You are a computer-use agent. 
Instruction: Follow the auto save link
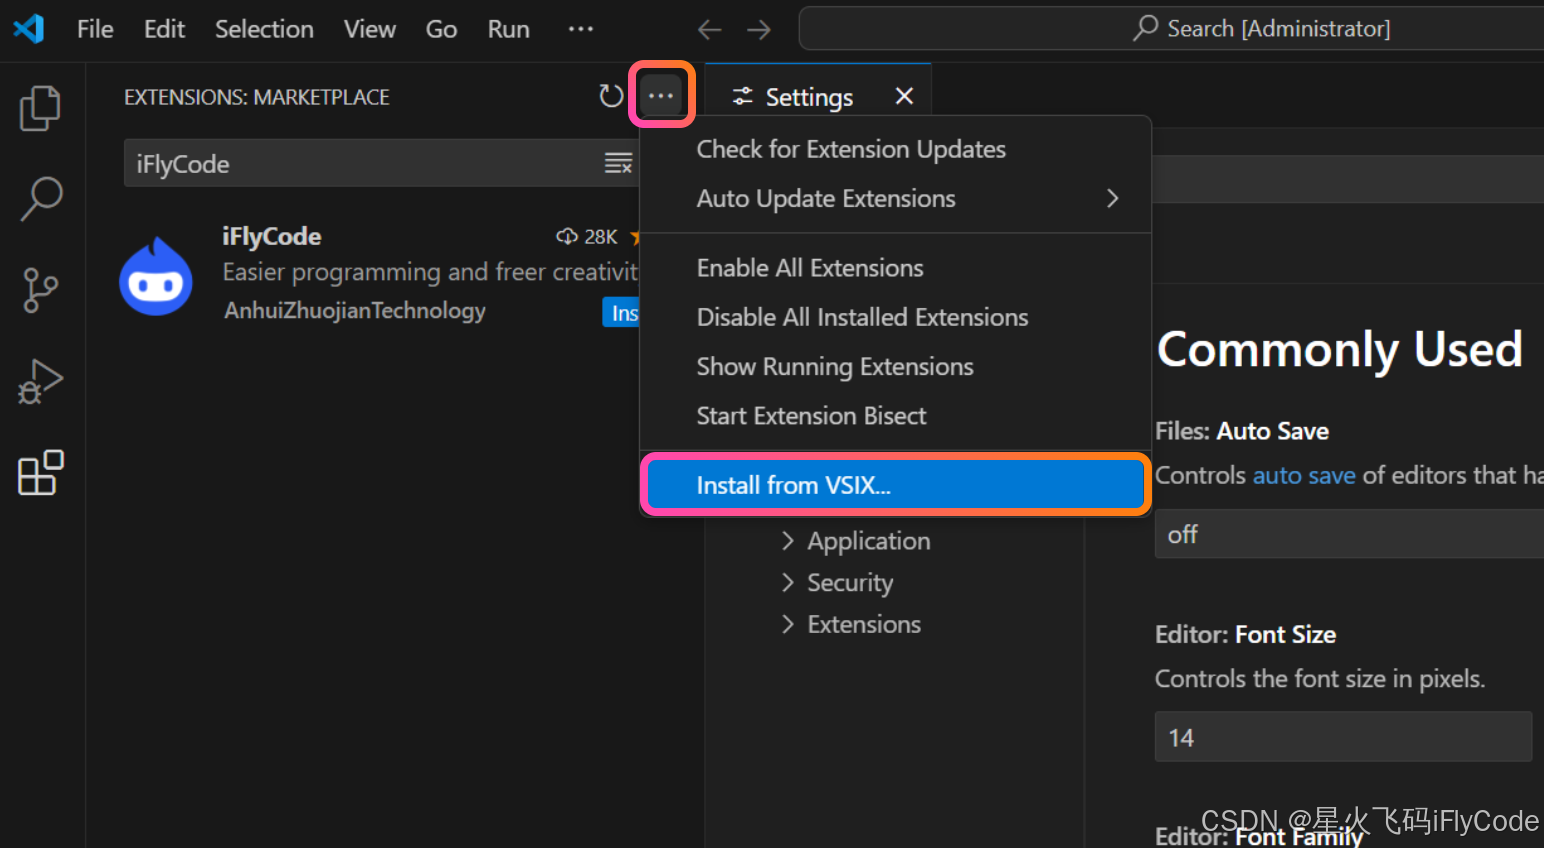(x=1304, y=475)
